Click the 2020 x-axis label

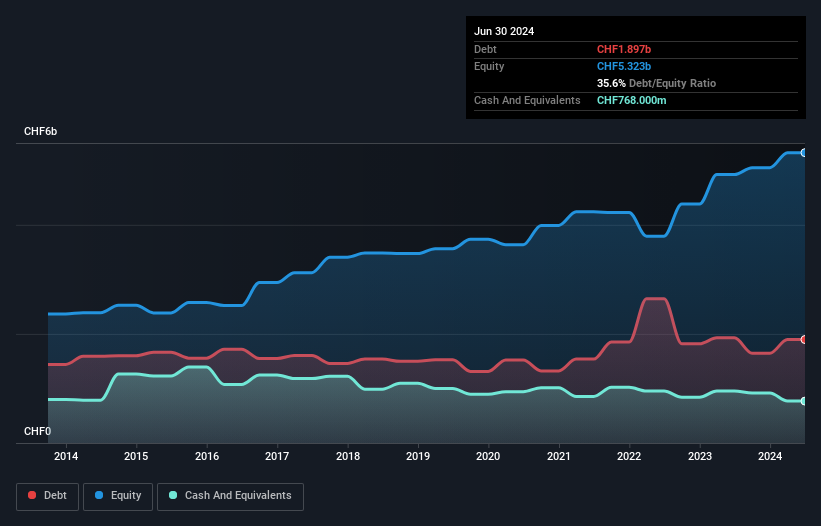(x=488, y=456)
